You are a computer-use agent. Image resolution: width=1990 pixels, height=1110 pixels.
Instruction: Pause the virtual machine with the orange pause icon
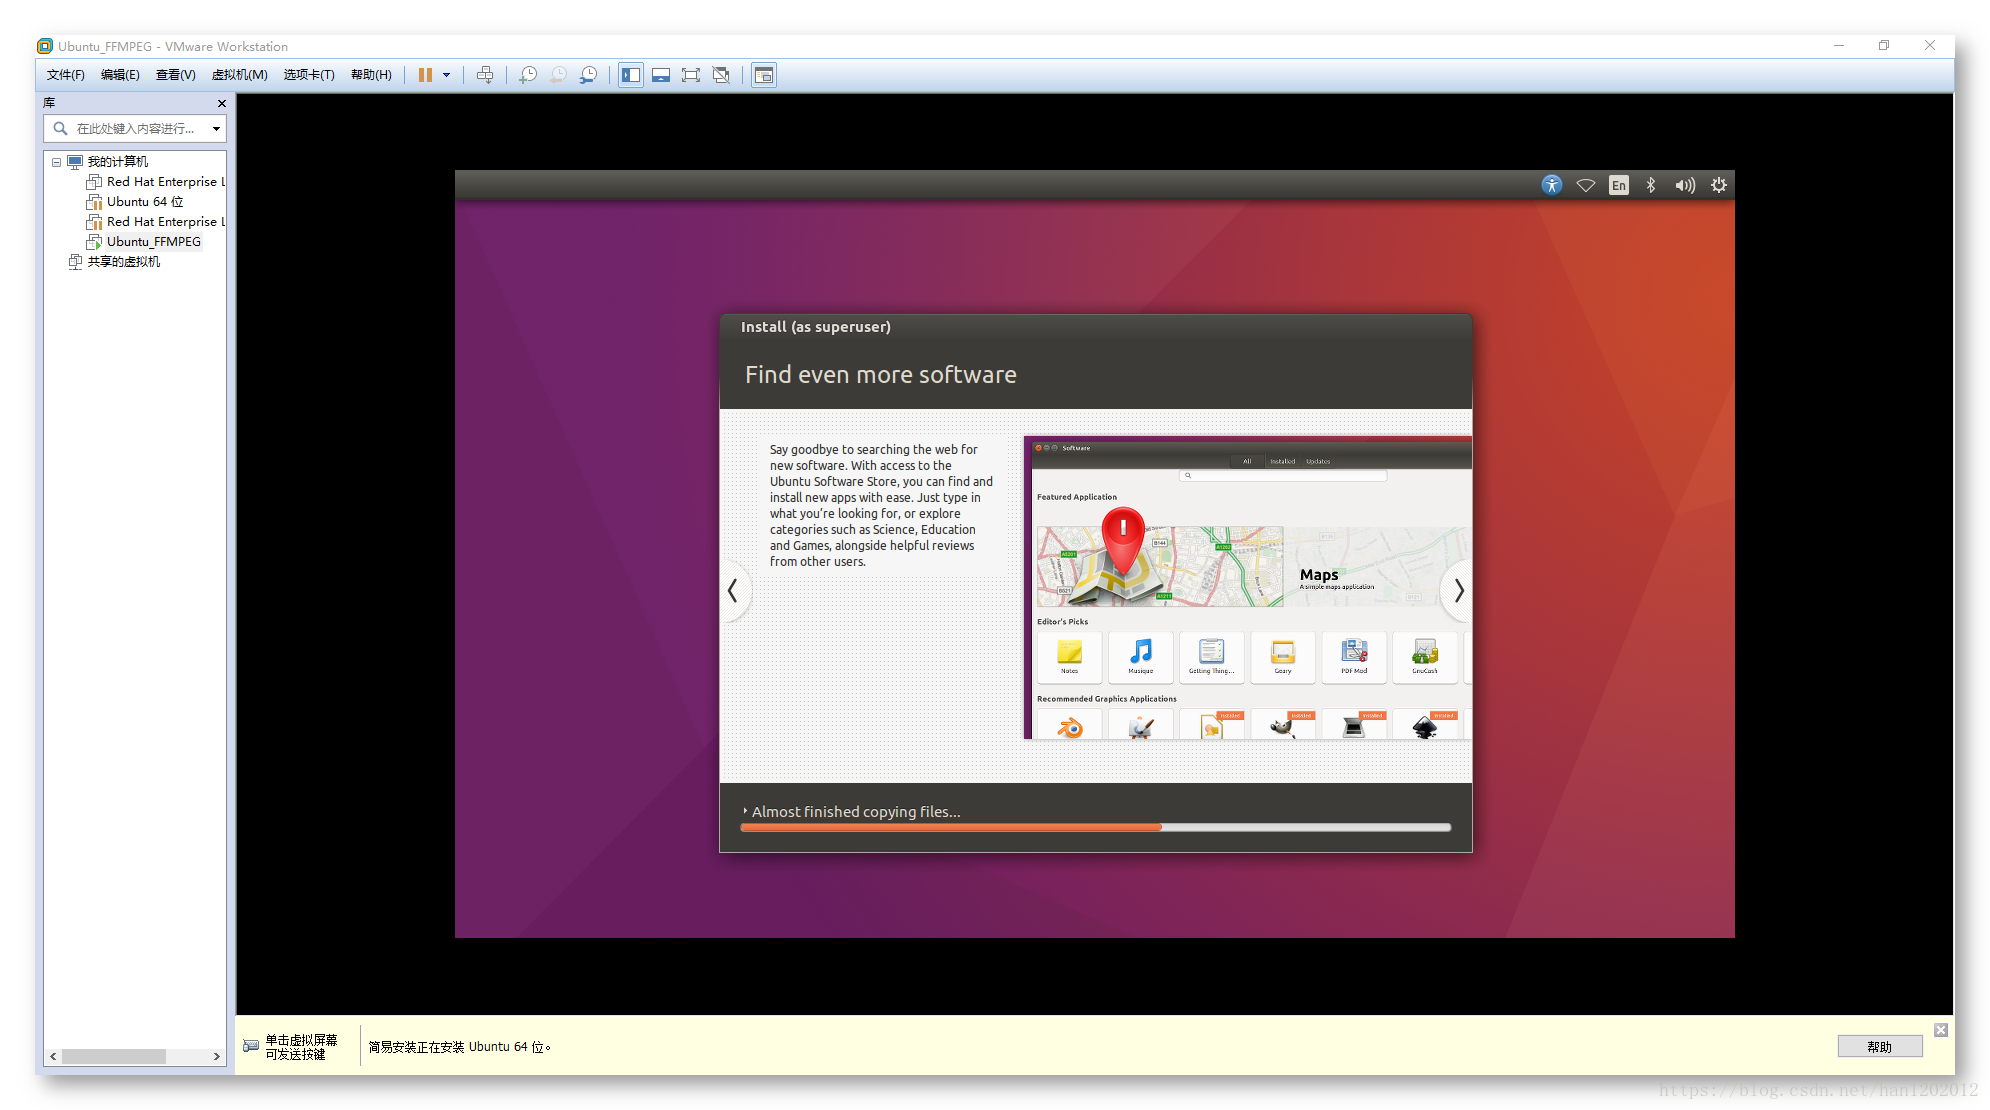pos(425,75)
